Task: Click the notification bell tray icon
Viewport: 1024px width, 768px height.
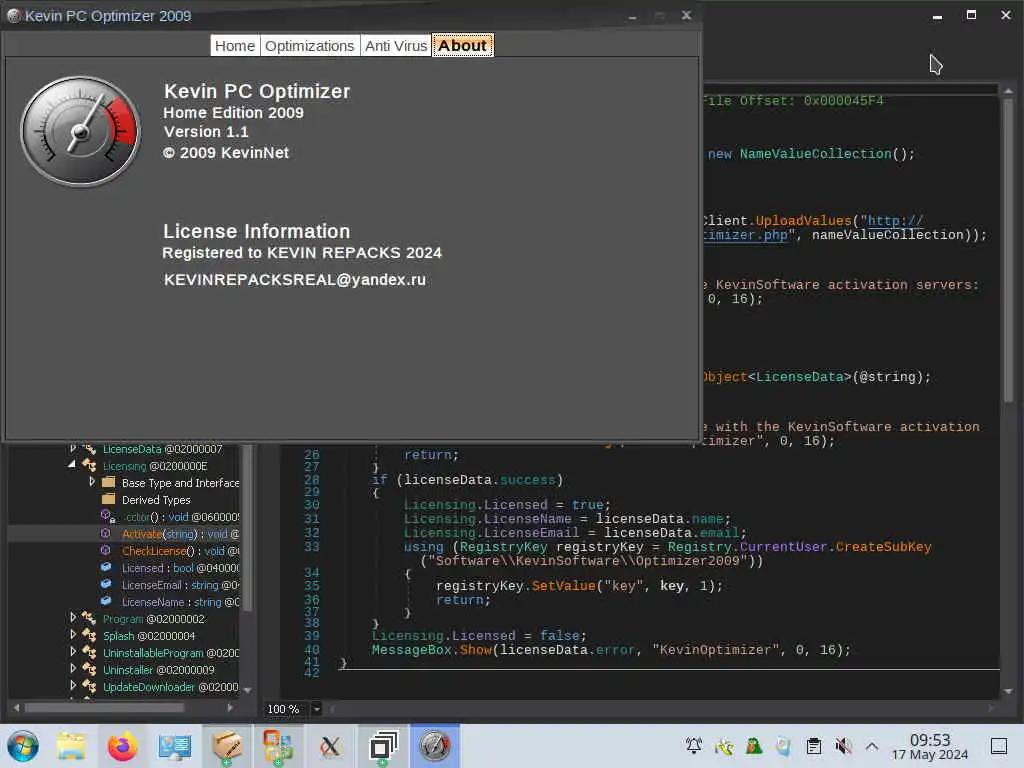Action: (x=694, y=746)
